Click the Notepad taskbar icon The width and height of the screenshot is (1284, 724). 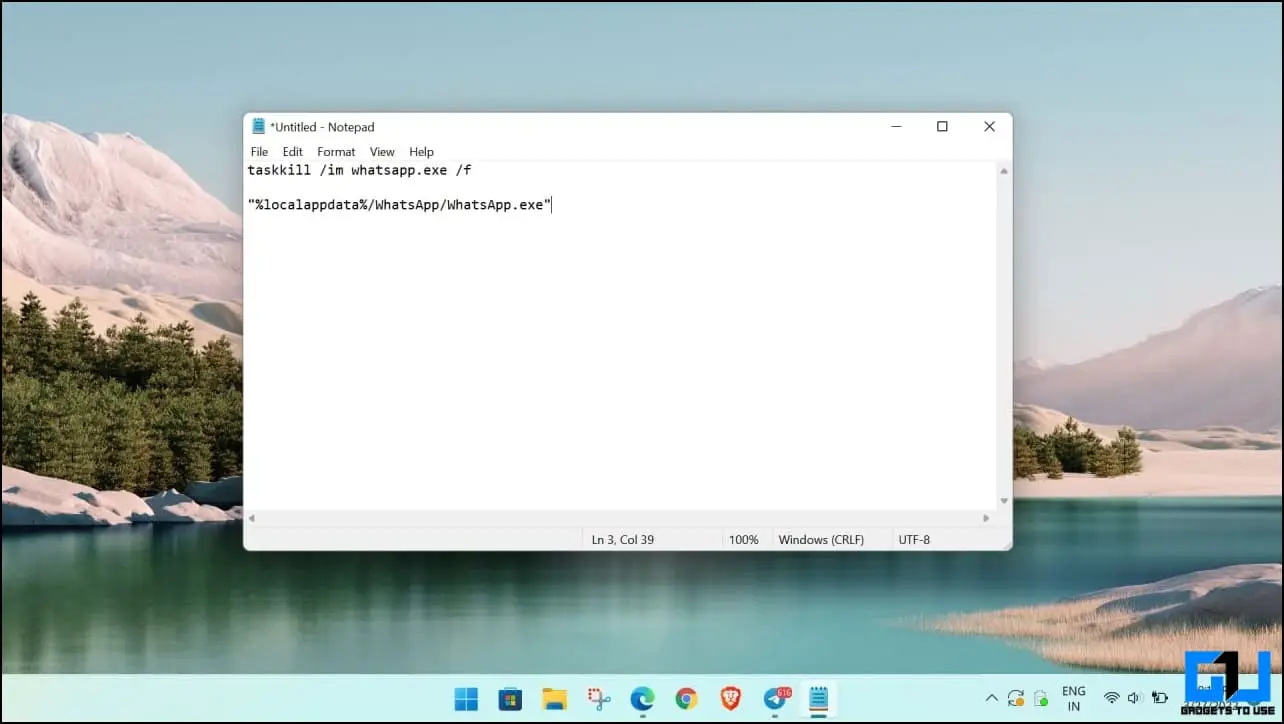[x=818, y=698]
